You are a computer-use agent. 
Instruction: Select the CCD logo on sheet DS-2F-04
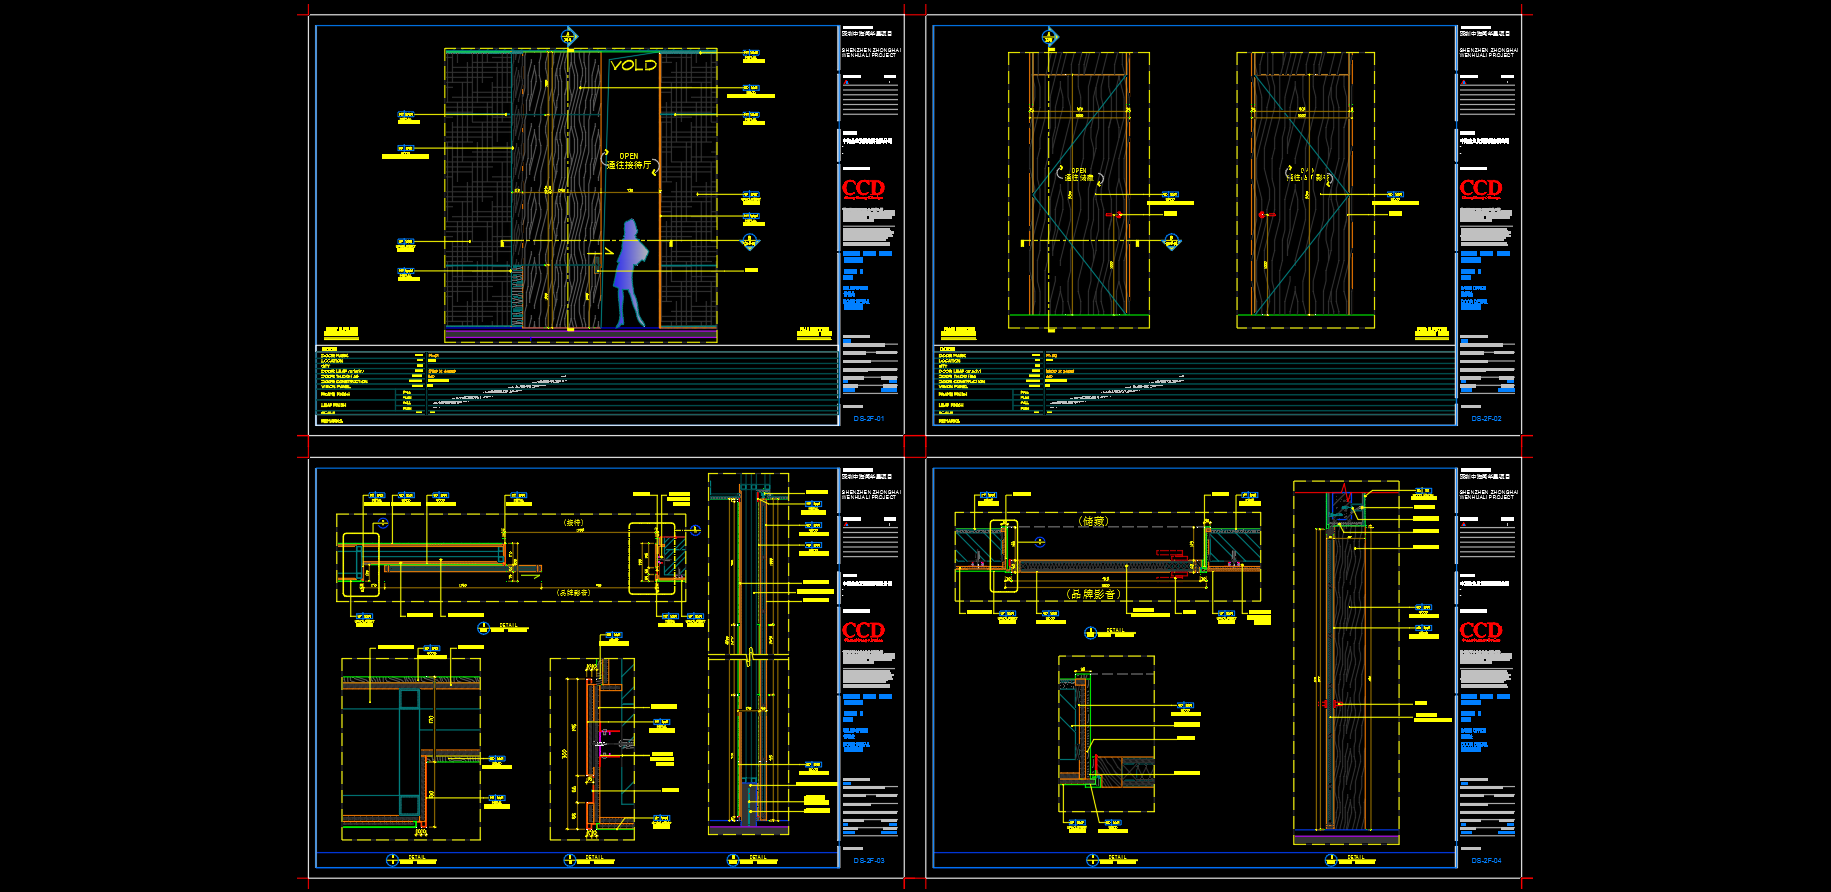1480,631
